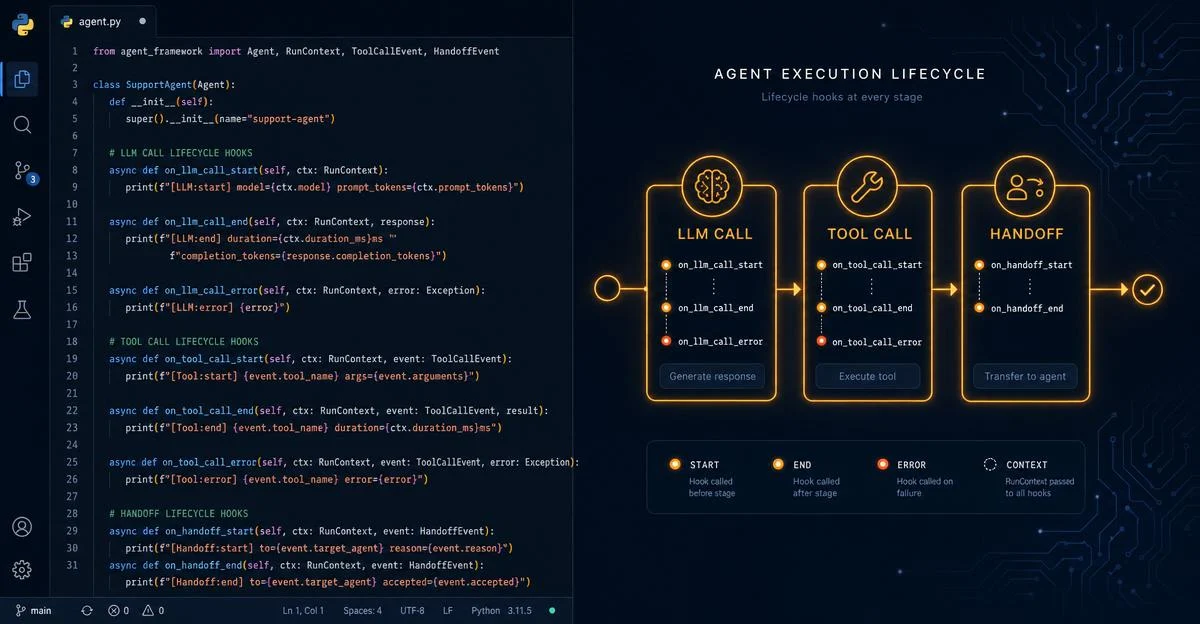Click on_llm_call_start hook label
This screenshot has width=1200, height=624.
tap(720, 265)
